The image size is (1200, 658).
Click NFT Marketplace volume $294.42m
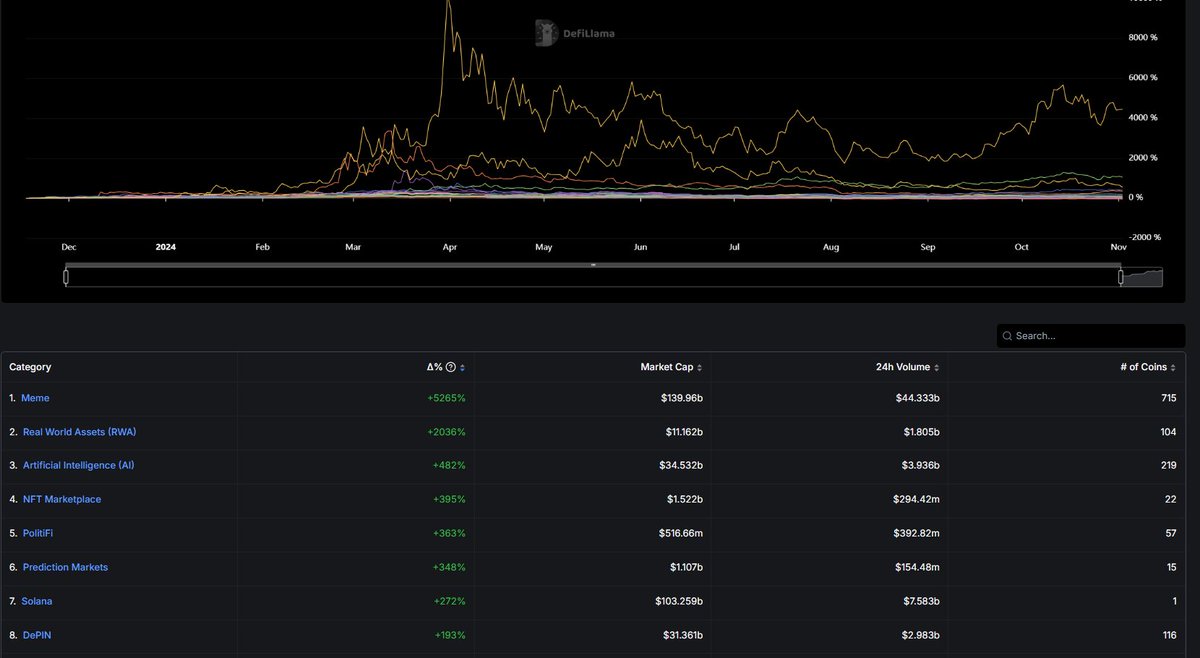917,499
